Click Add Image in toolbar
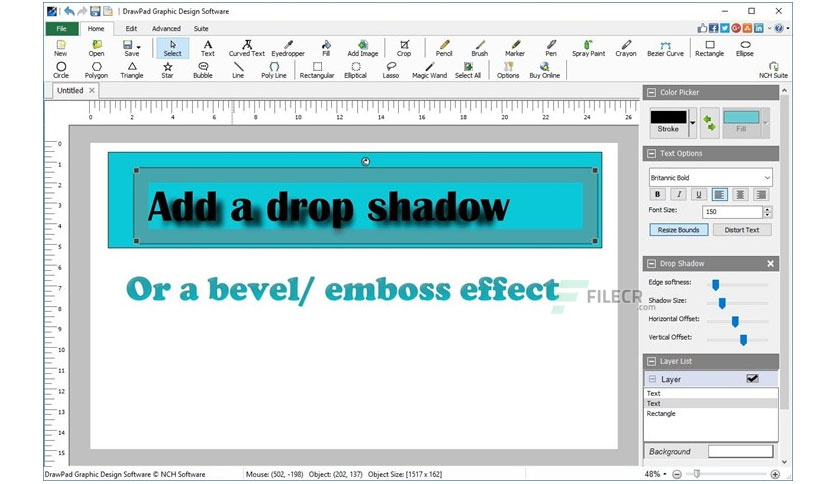The width and height of the screenshot is (836, 484). 363,48
